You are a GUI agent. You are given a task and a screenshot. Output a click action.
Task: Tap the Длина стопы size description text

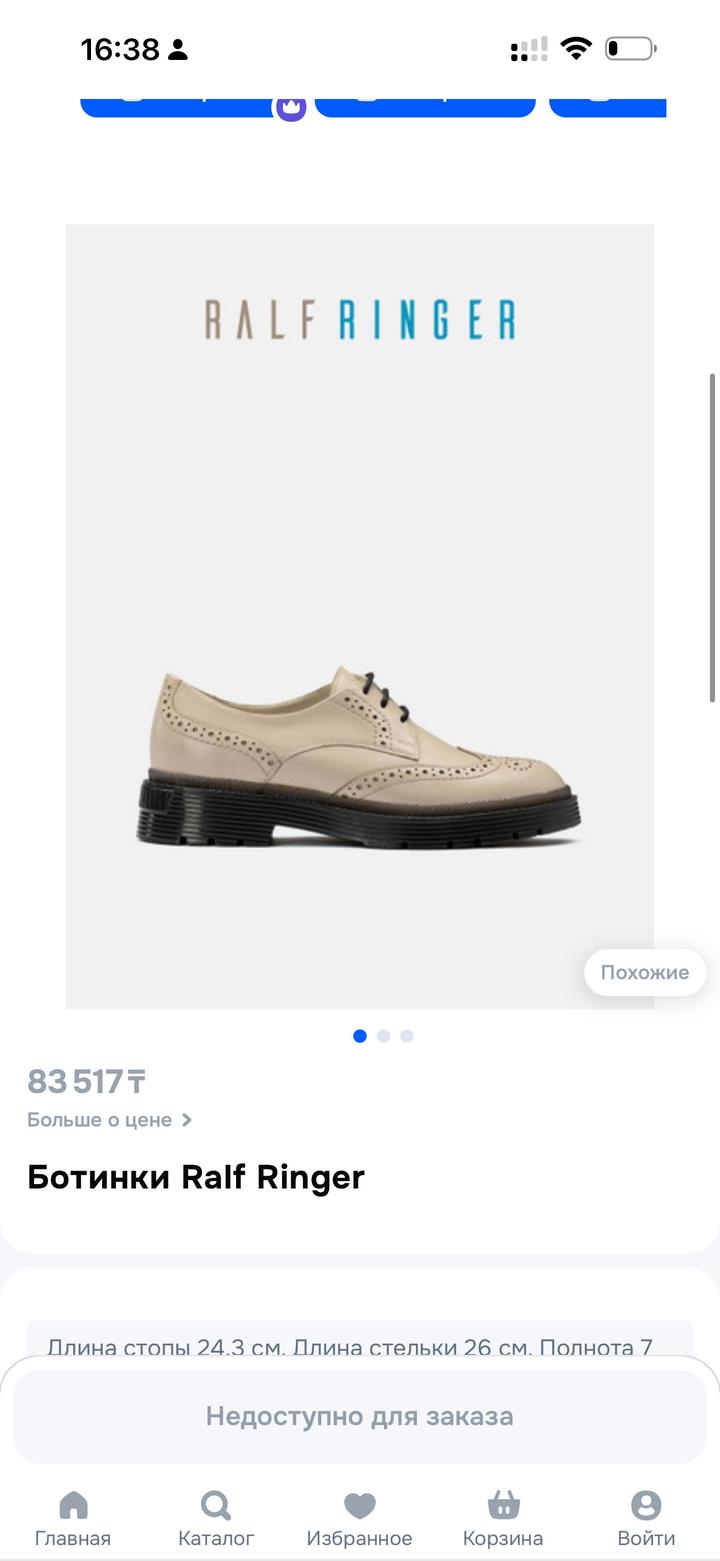tap(349, 1346)
